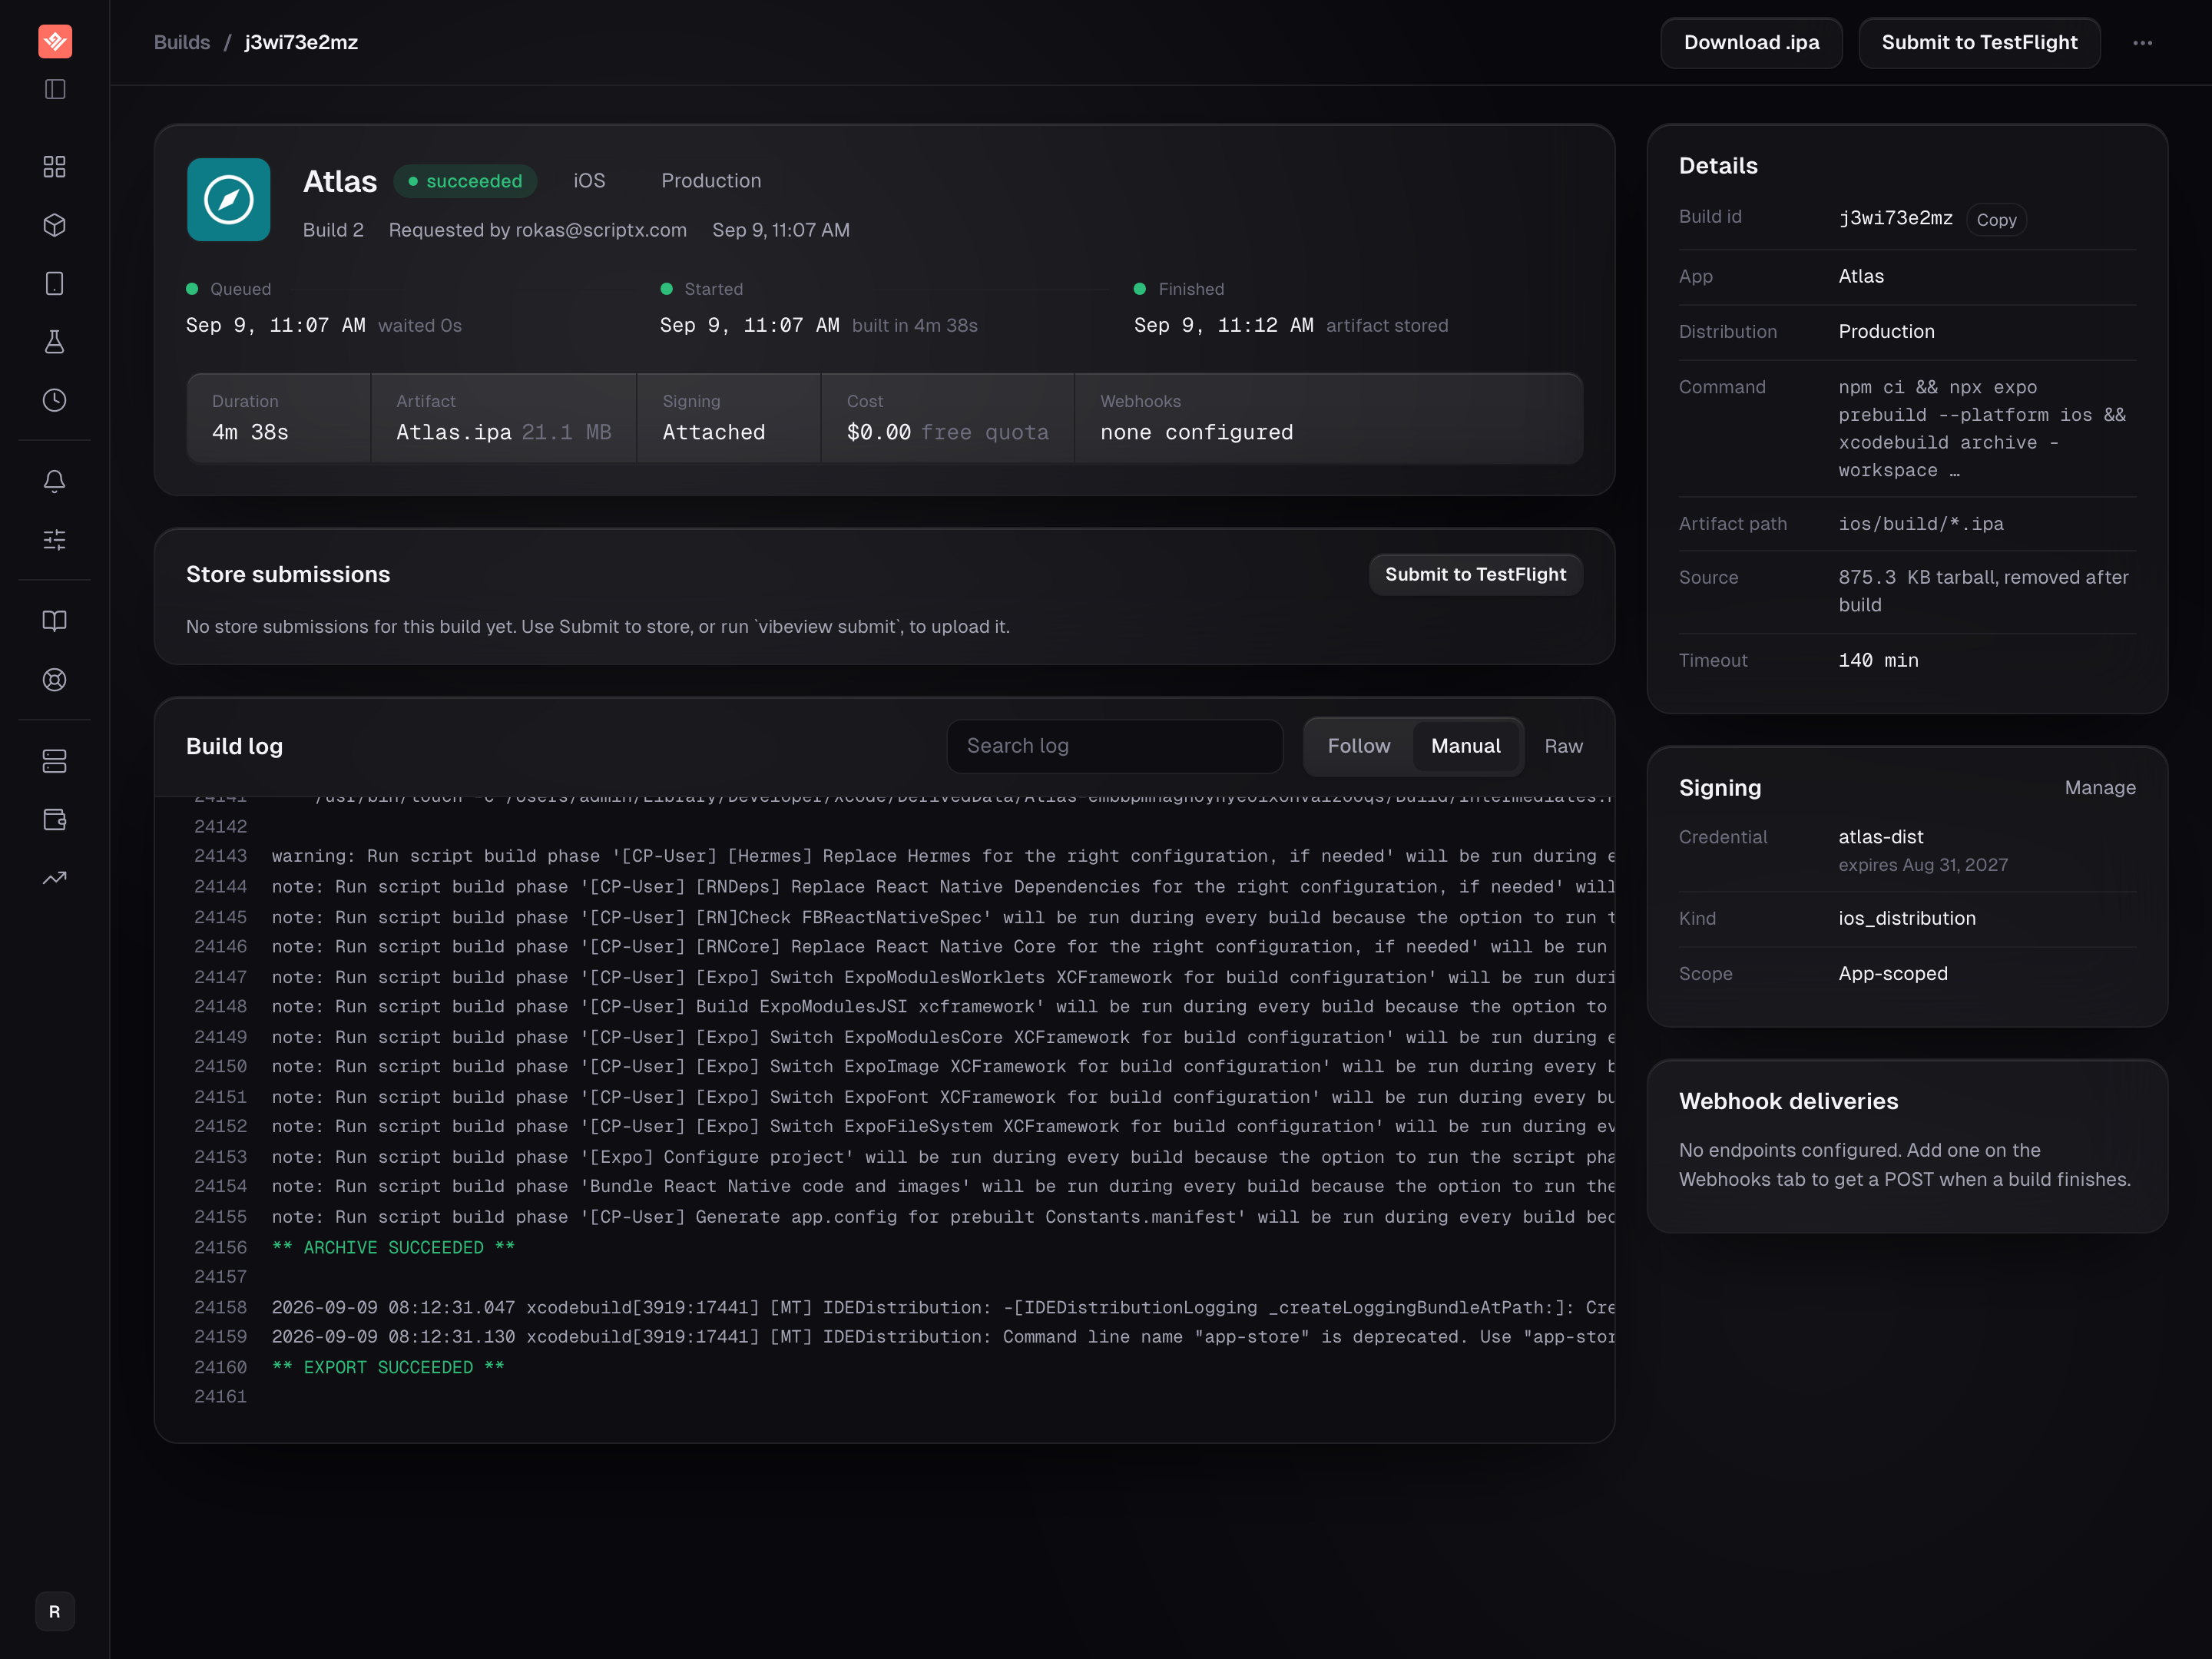The image size is (2212, 1659).
Task: Open the three-dot more actions menu
Action: (2142, 43)
